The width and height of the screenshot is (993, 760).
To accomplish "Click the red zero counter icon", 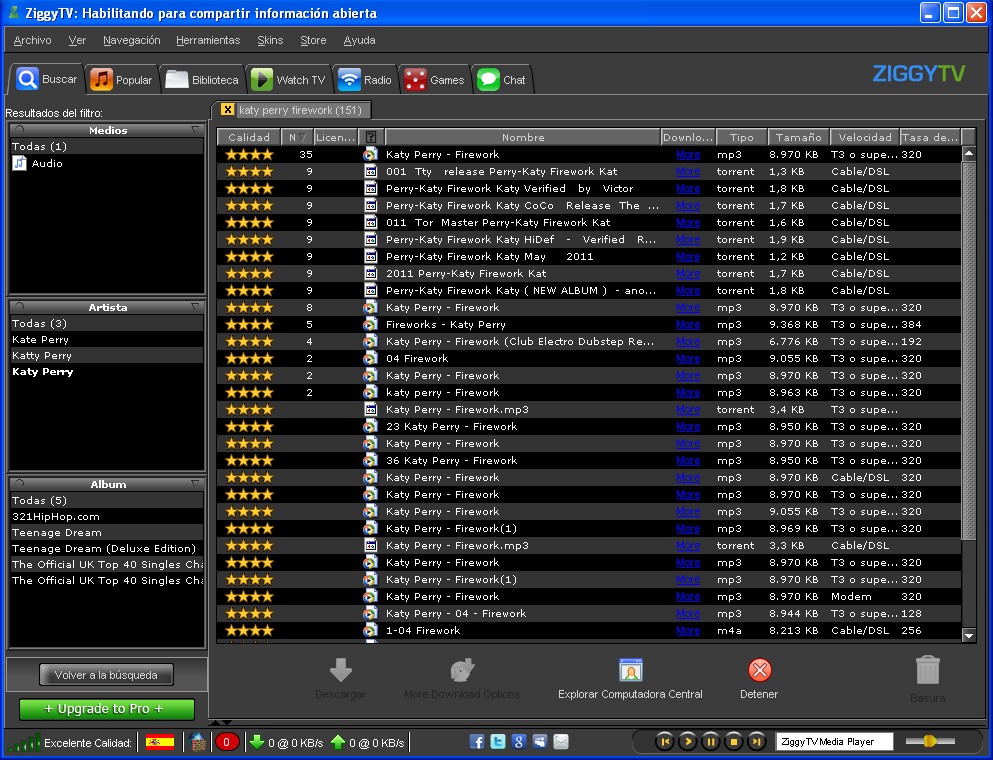I will point(227,742).
